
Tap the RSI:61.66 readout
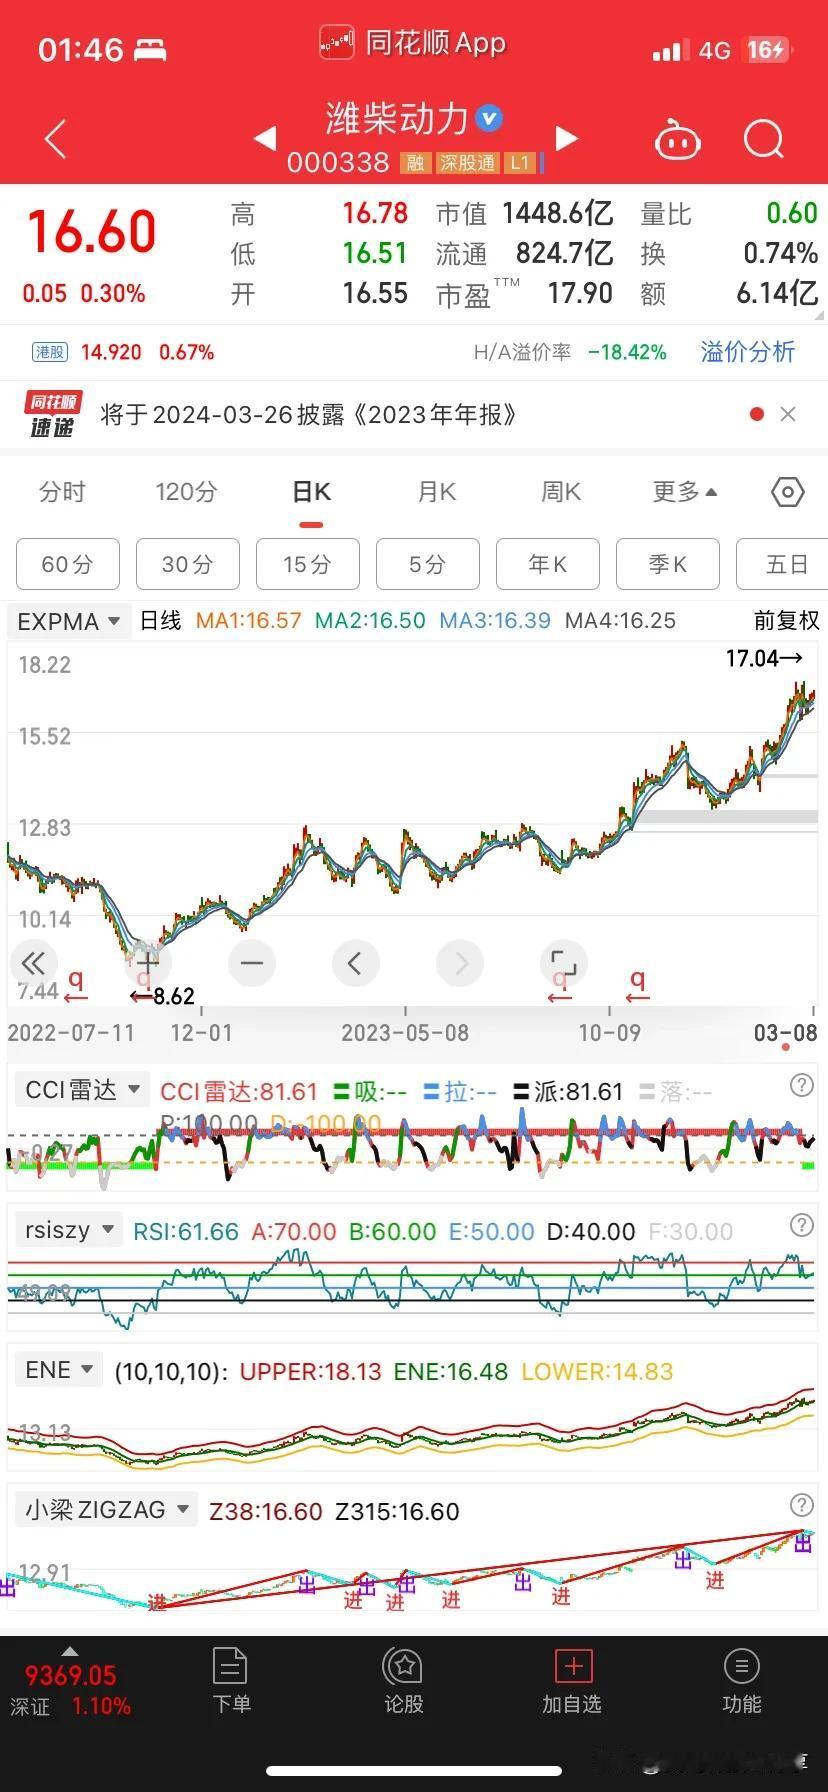coord(186,1232)
